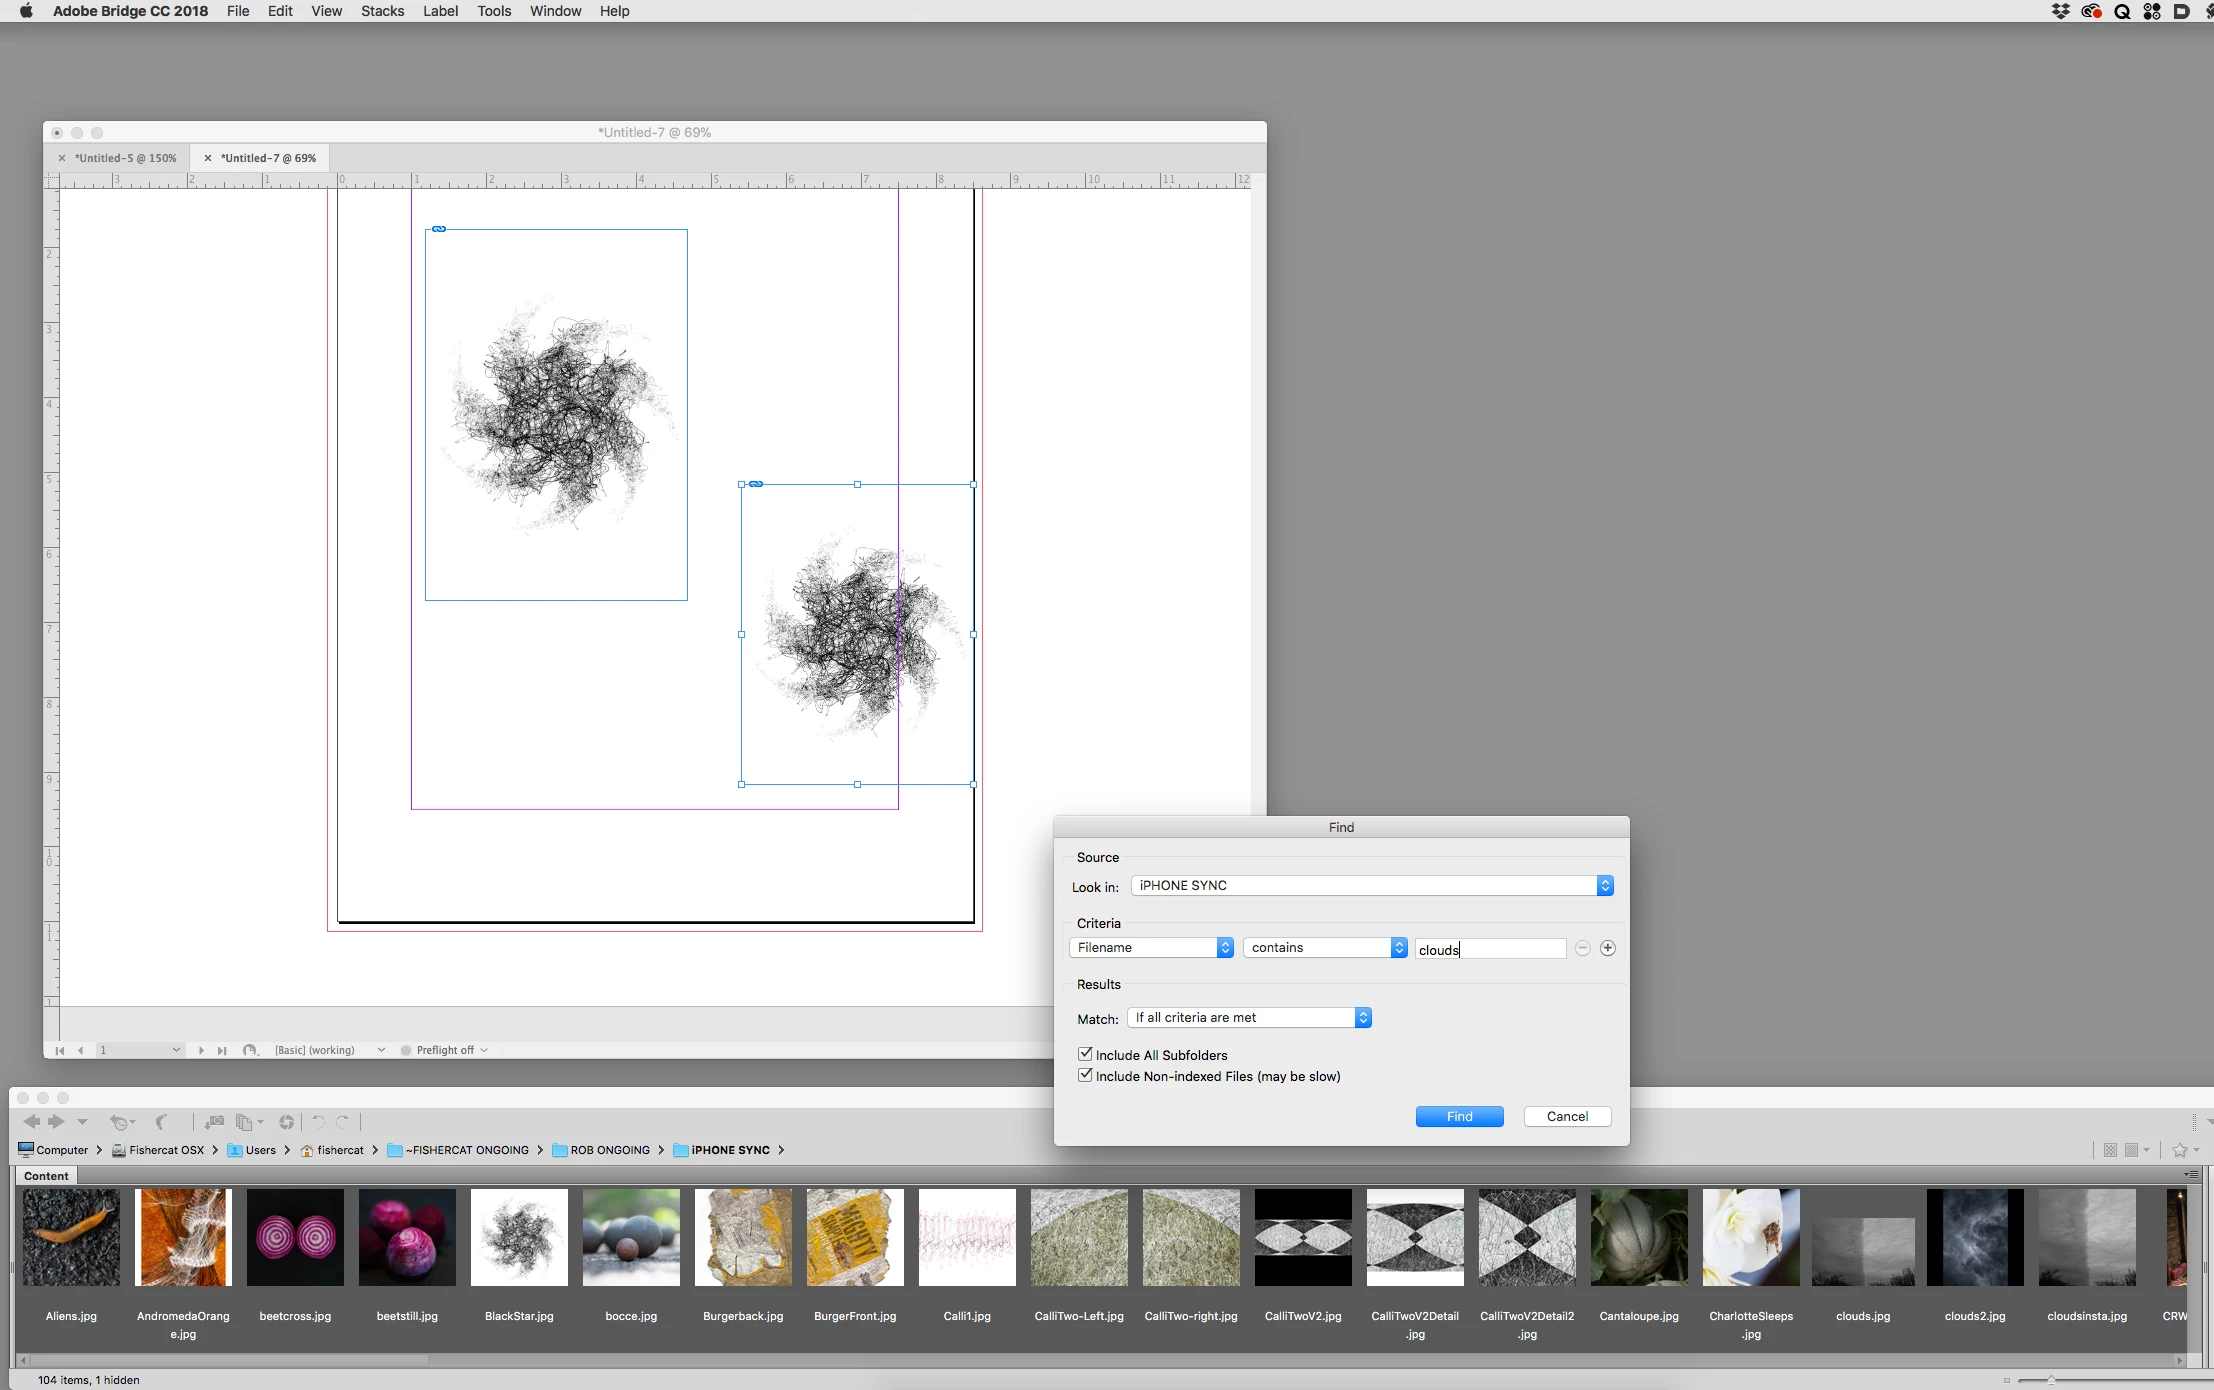The image size is (2214, 1390).
Task: Click the boomerang return-to-app icon
Action: (161, 1122)
